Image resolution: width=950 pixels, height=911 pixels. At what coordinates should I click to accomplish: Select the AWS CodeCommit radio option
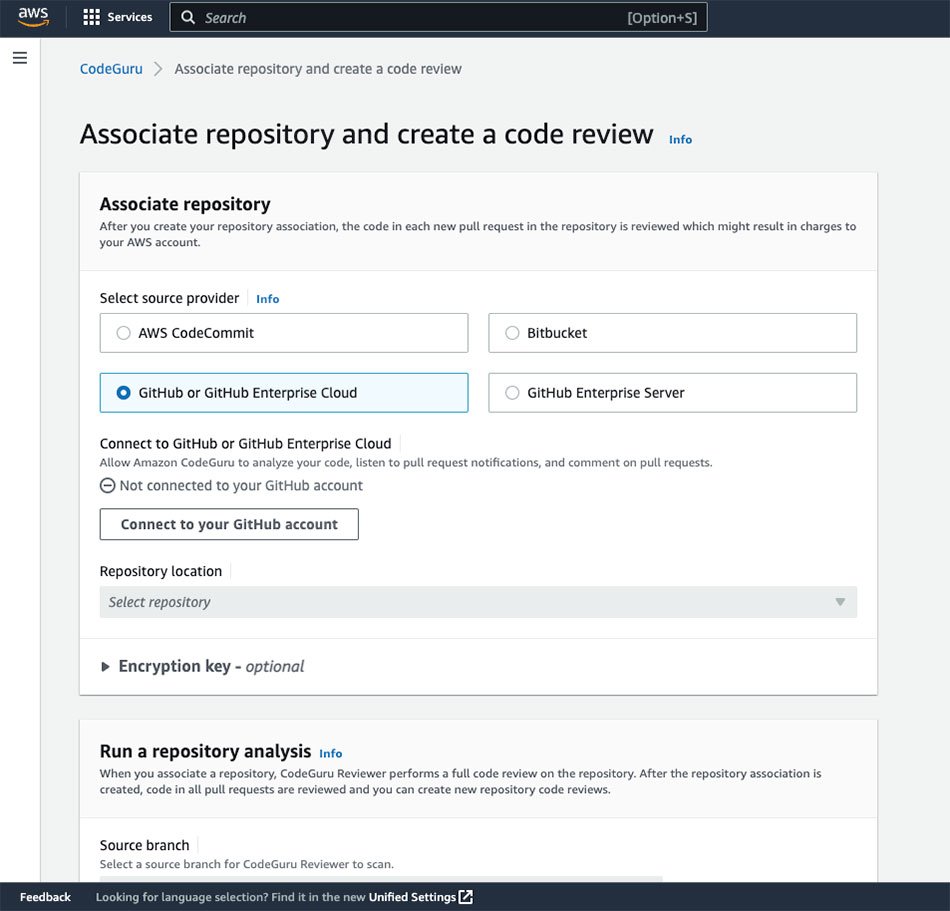coord(124,333)
